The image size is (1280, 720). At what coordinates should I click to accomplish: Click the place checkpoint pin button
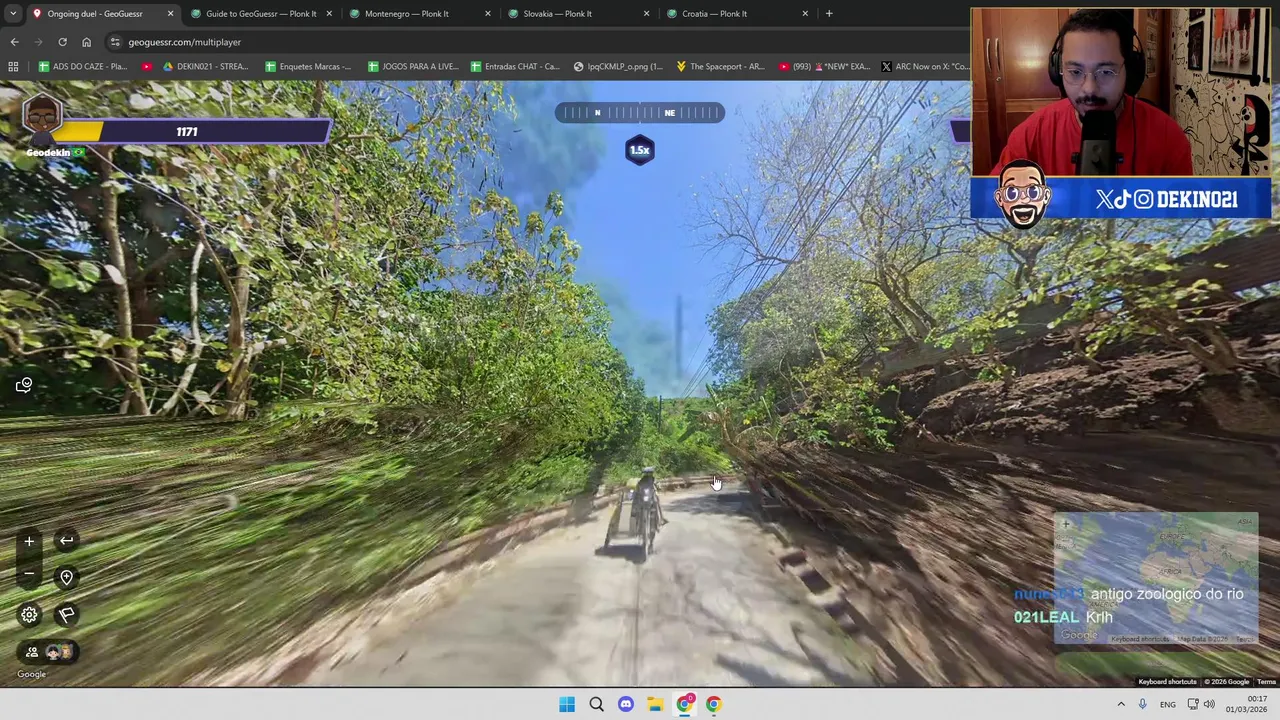66,577
